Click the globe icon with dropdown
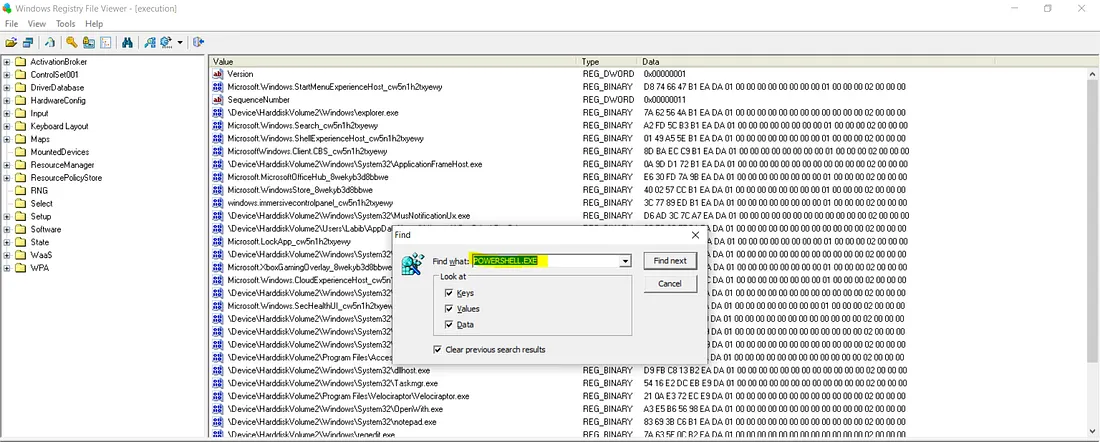The image size is (1100, 442). (167, 42)
